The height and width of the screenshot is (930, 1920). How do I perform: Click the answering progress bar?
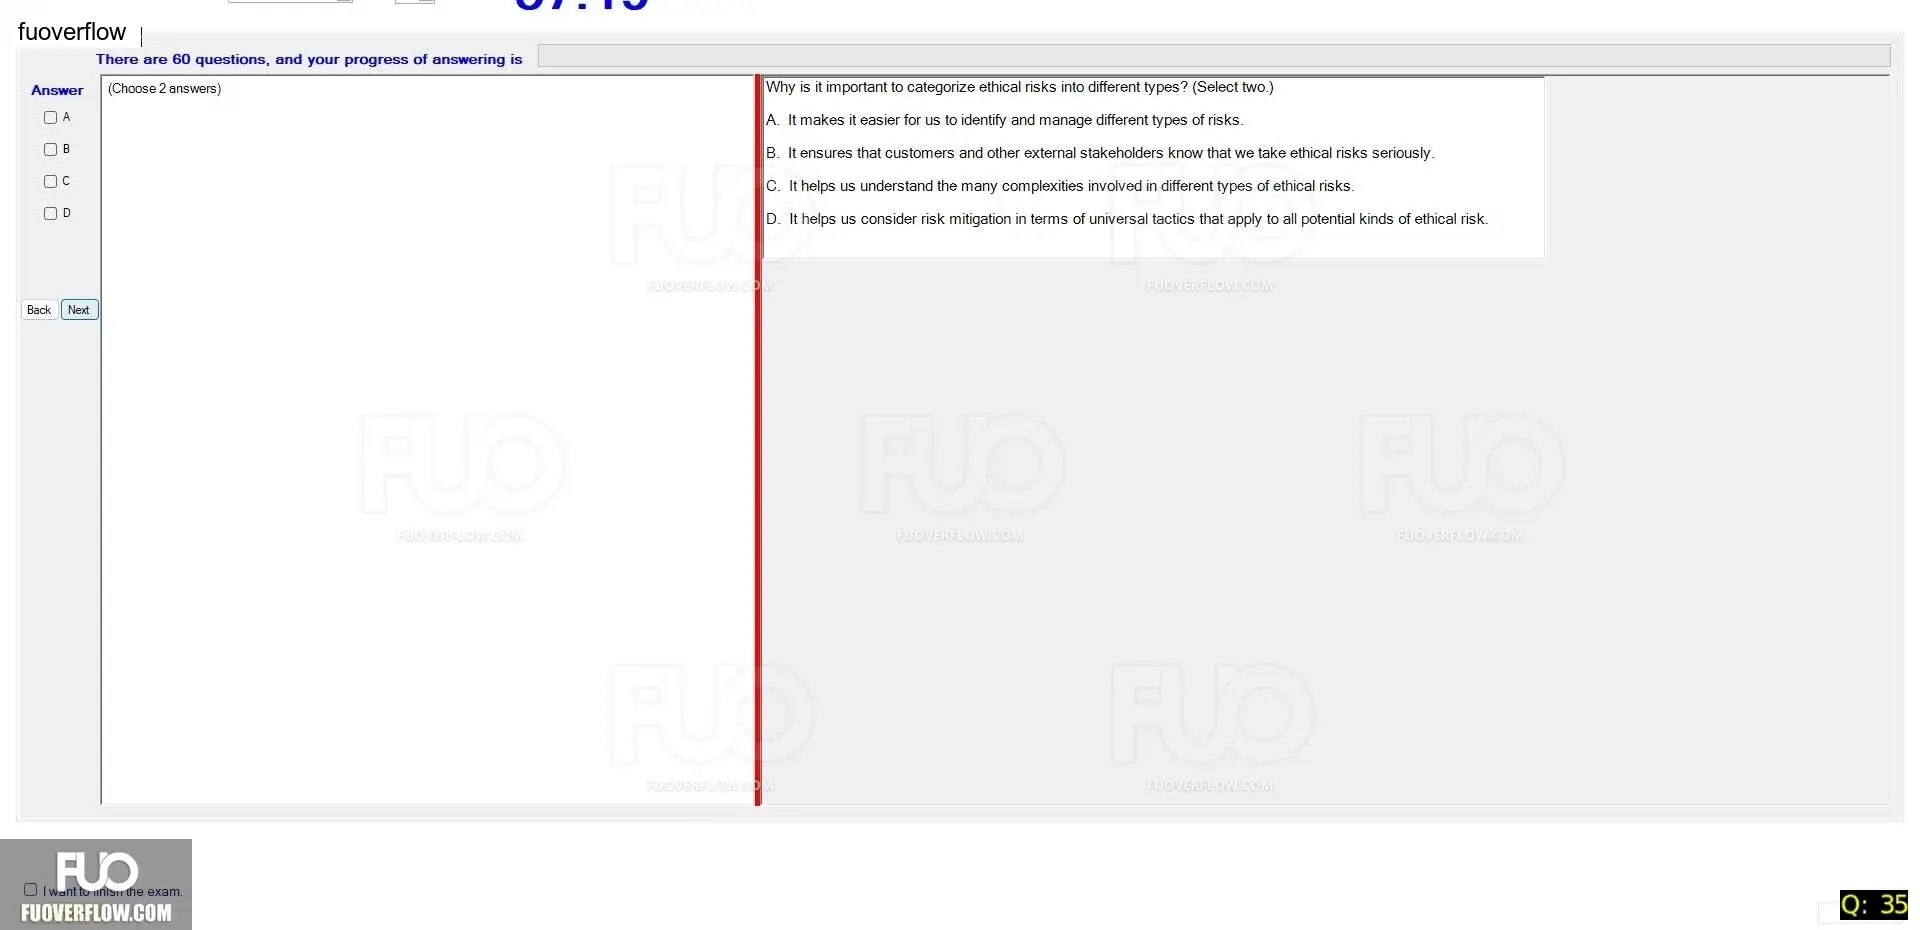coord(1214,56)
